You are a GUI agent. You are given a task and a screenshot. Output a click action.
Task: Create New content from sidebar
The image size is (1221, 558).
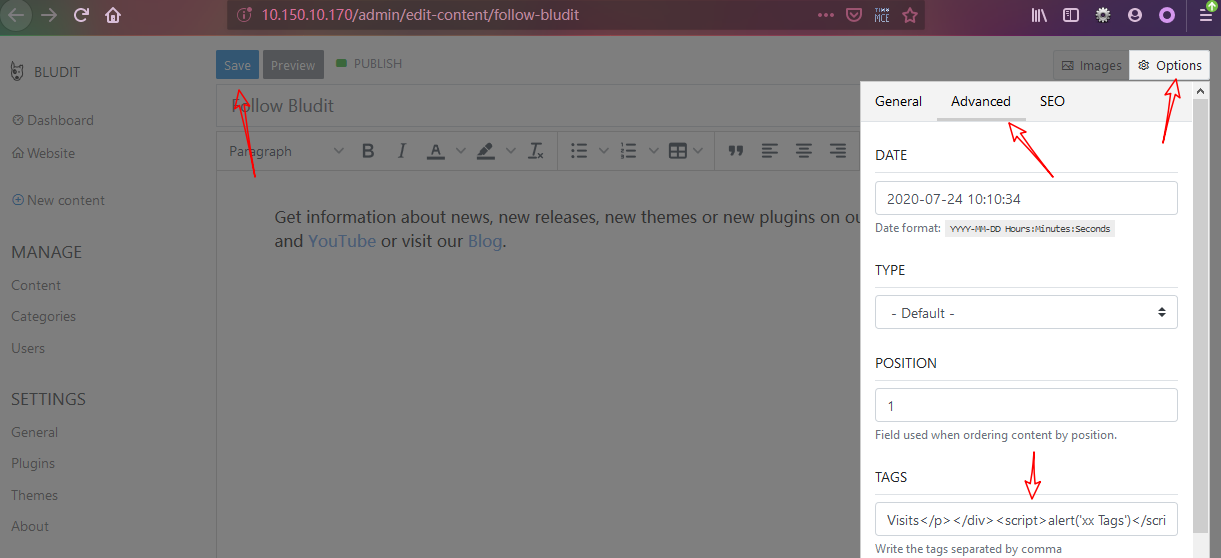tap(58, 200)
